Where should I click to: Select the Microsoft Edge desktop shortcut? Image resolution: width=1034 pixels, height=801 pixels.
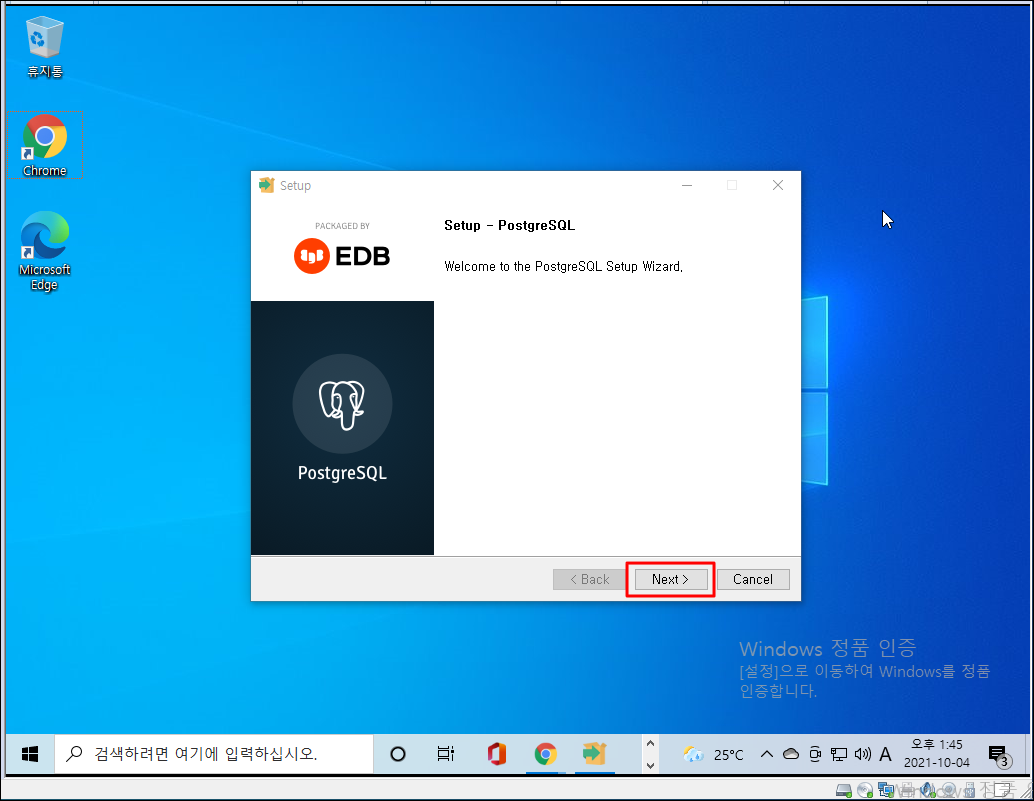[x=44, y=251]
